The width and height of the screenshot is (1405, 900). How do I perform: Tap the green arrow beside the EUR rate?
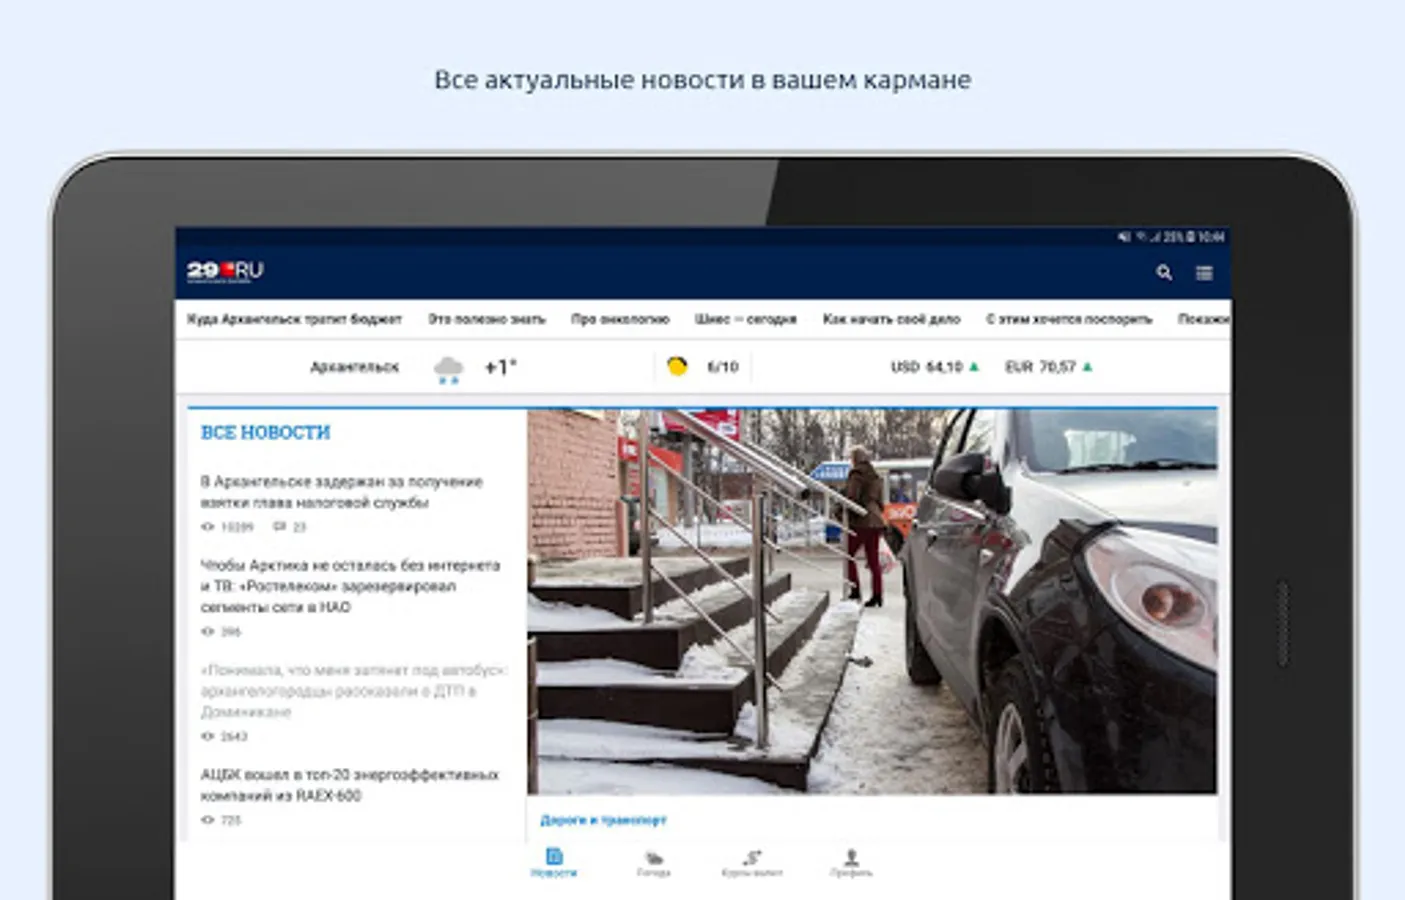(x=1087, y=367)
